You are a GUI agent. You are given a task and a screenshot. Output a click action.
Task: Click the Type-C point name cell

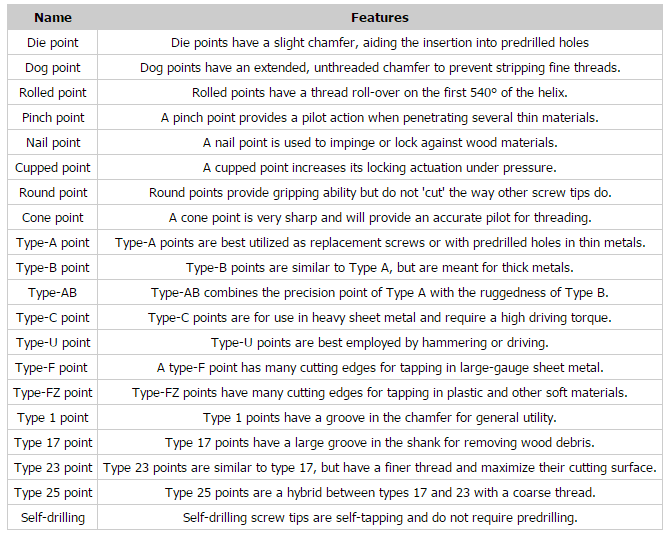pos(52,318)
